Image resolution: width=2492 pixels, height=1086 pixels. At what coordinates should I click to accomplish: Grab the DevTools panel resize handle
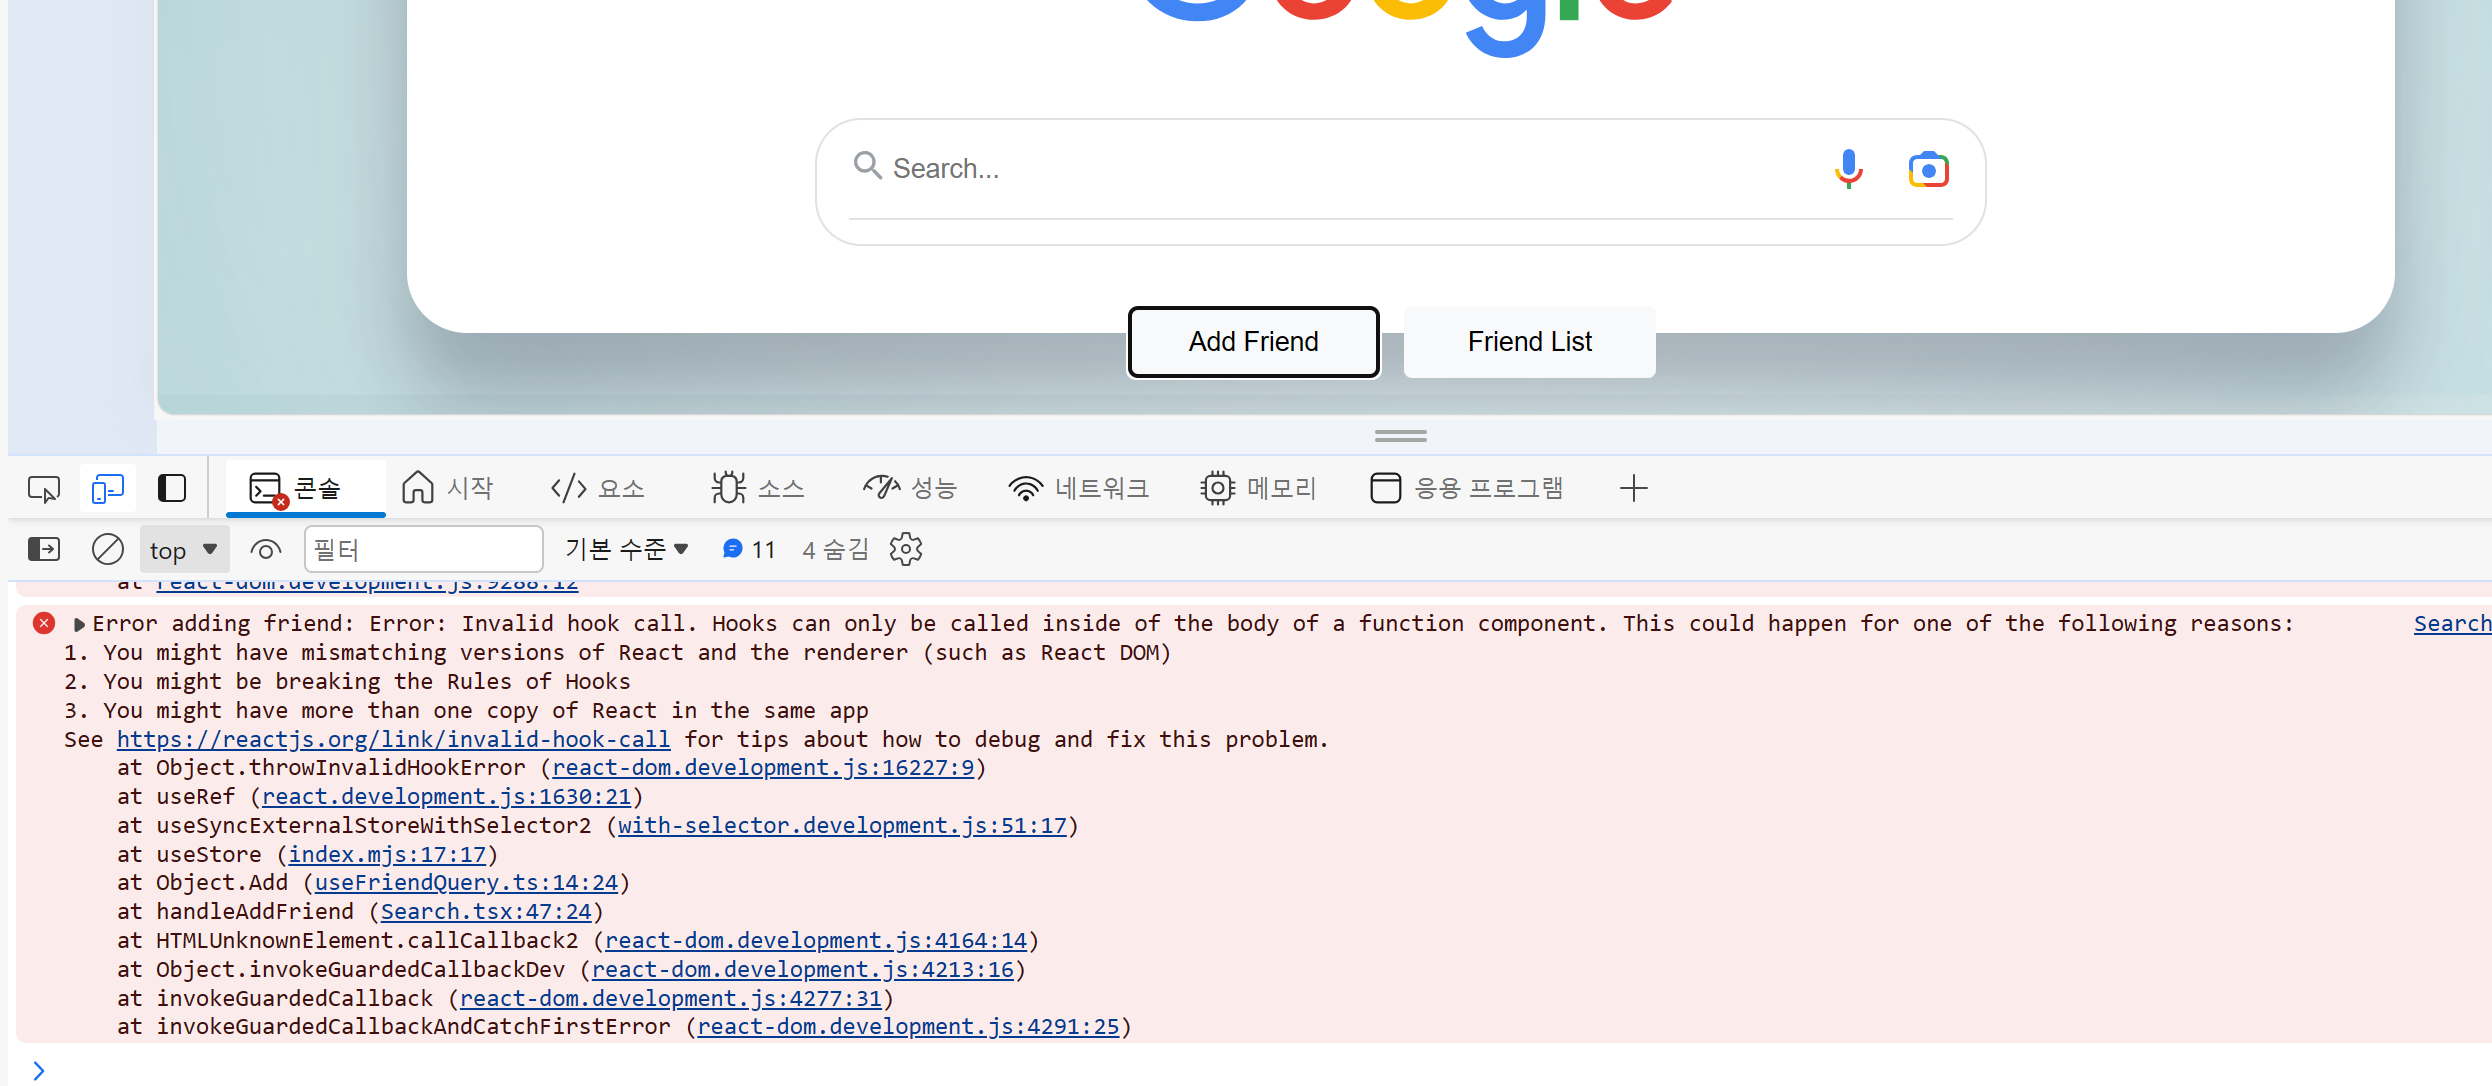[x=1400, y=436]
